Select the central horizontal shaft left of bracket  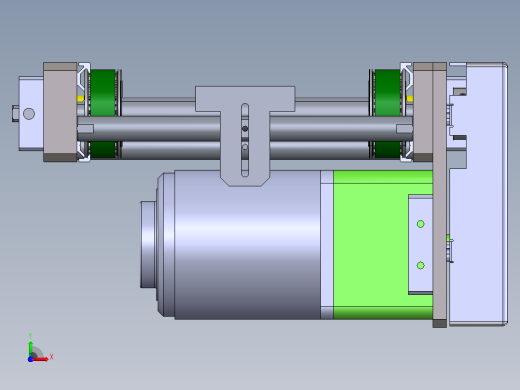149,128
